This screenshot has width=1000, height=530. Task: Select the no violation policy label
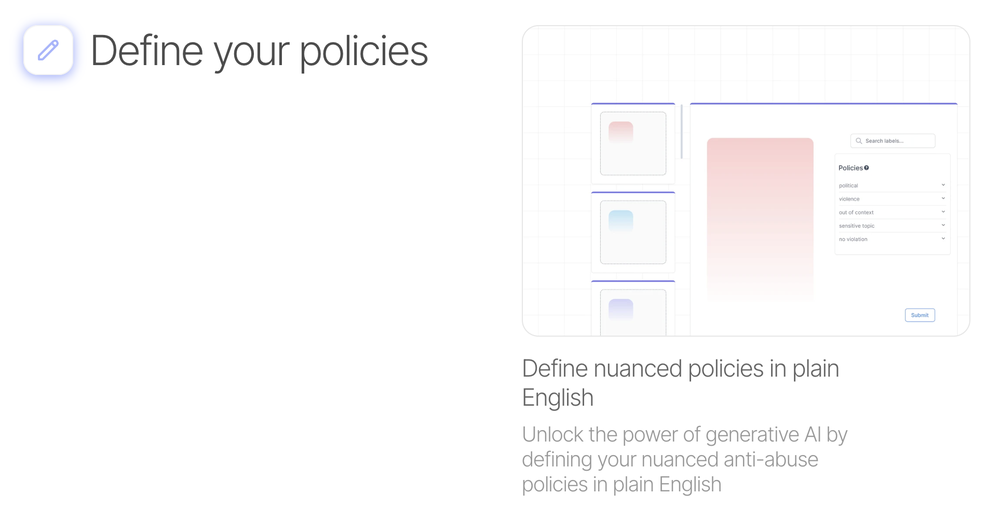[x=853, y=239]
